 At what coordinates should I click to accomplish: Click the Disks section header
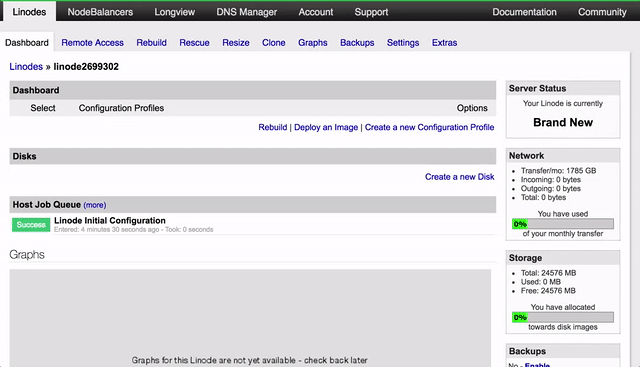[253, 156]
